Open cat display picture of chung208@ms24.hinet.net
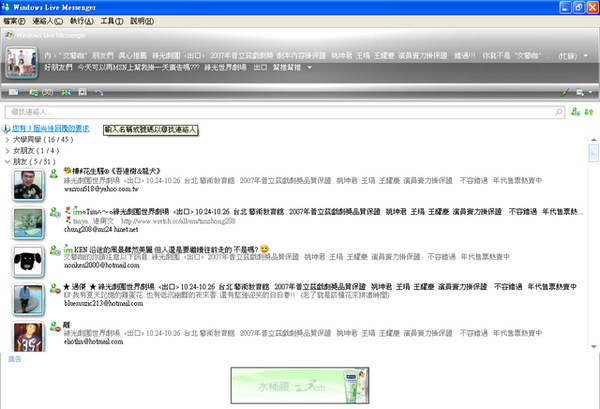This screenshot has width=600, height=409. pos(28,223)
